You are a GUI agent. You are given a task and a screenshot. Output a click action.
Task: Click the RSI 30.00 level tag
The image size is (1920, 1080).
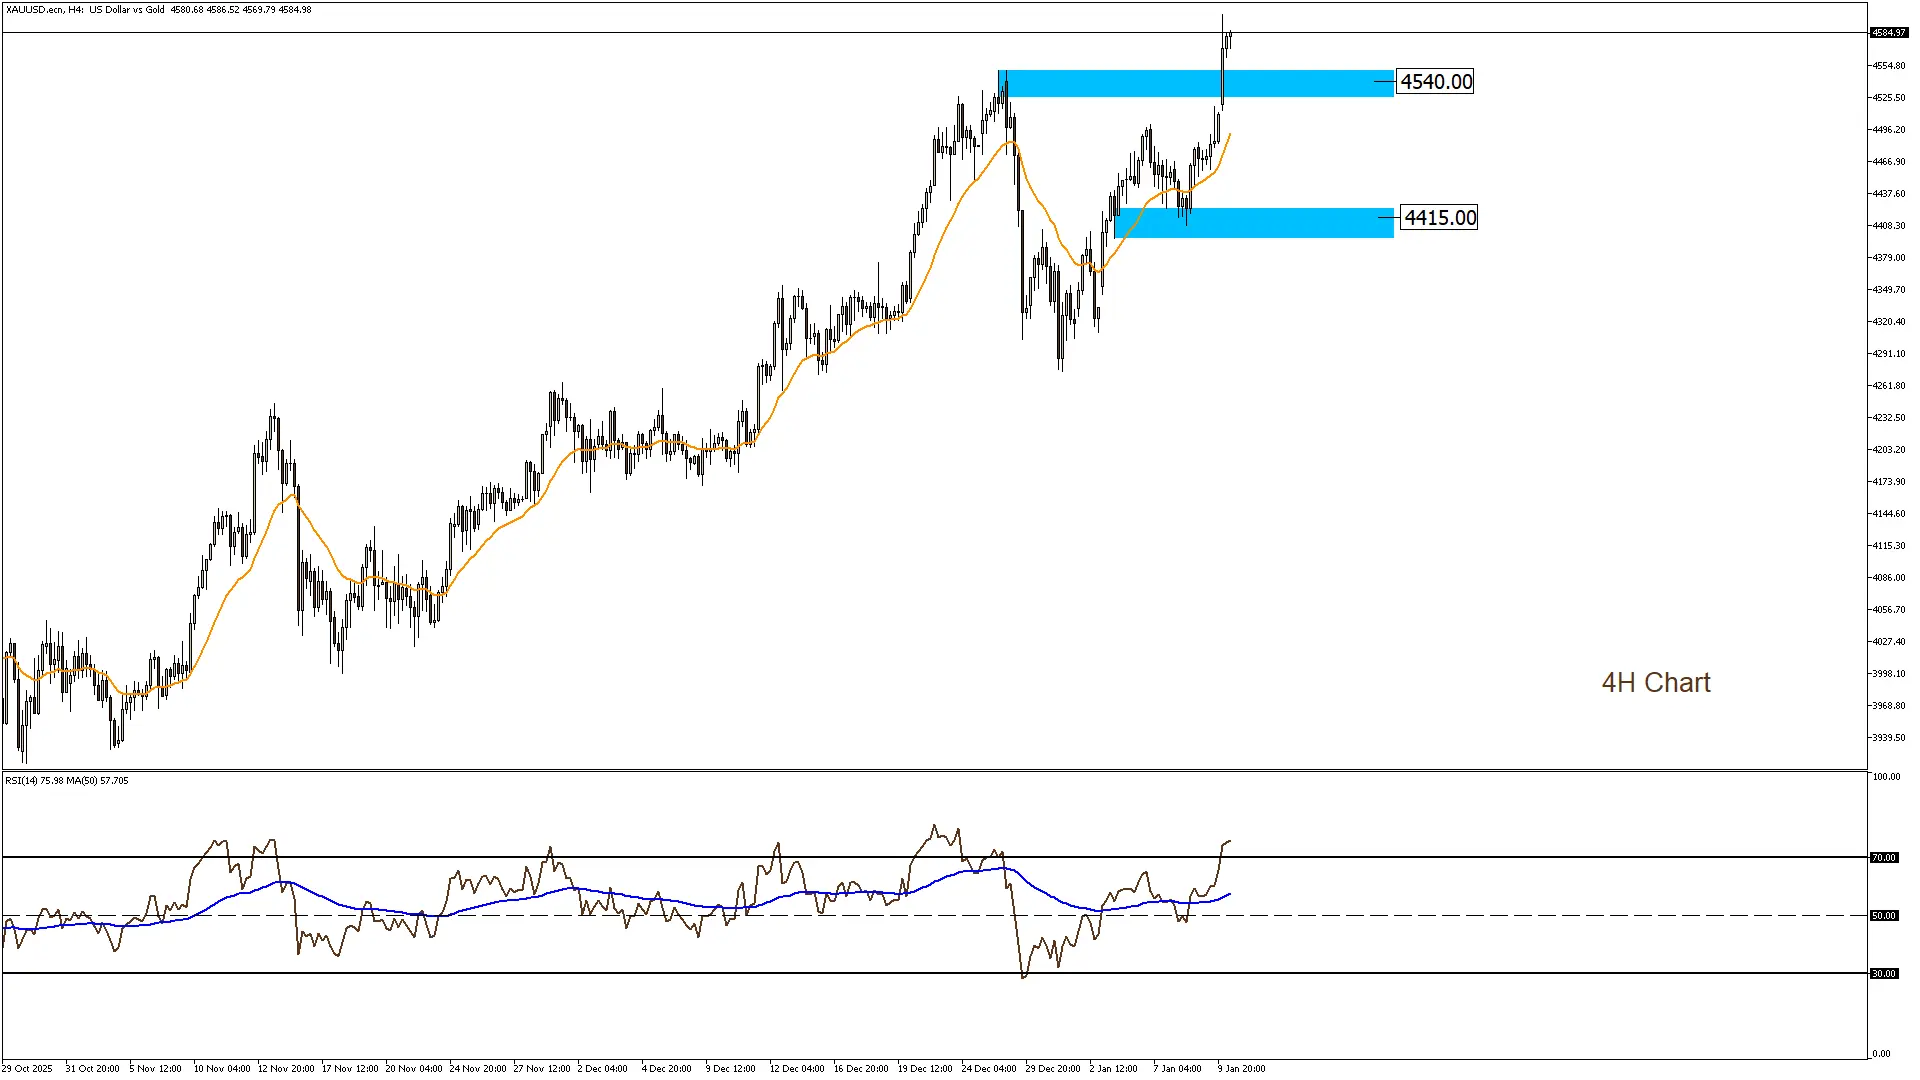coord(1884,974)
